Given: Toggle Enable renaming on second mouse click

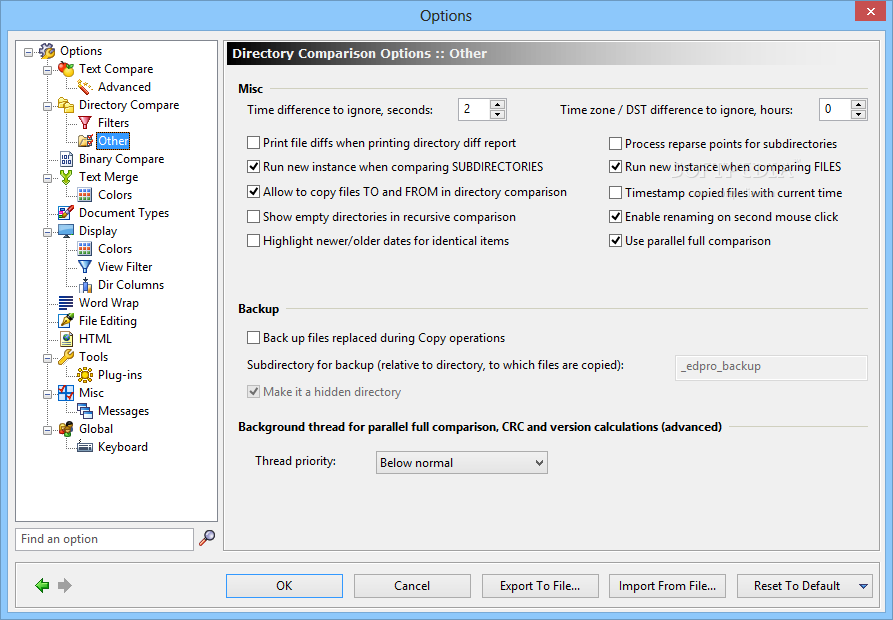Looking at the screenshot, I should coord(615,217).
